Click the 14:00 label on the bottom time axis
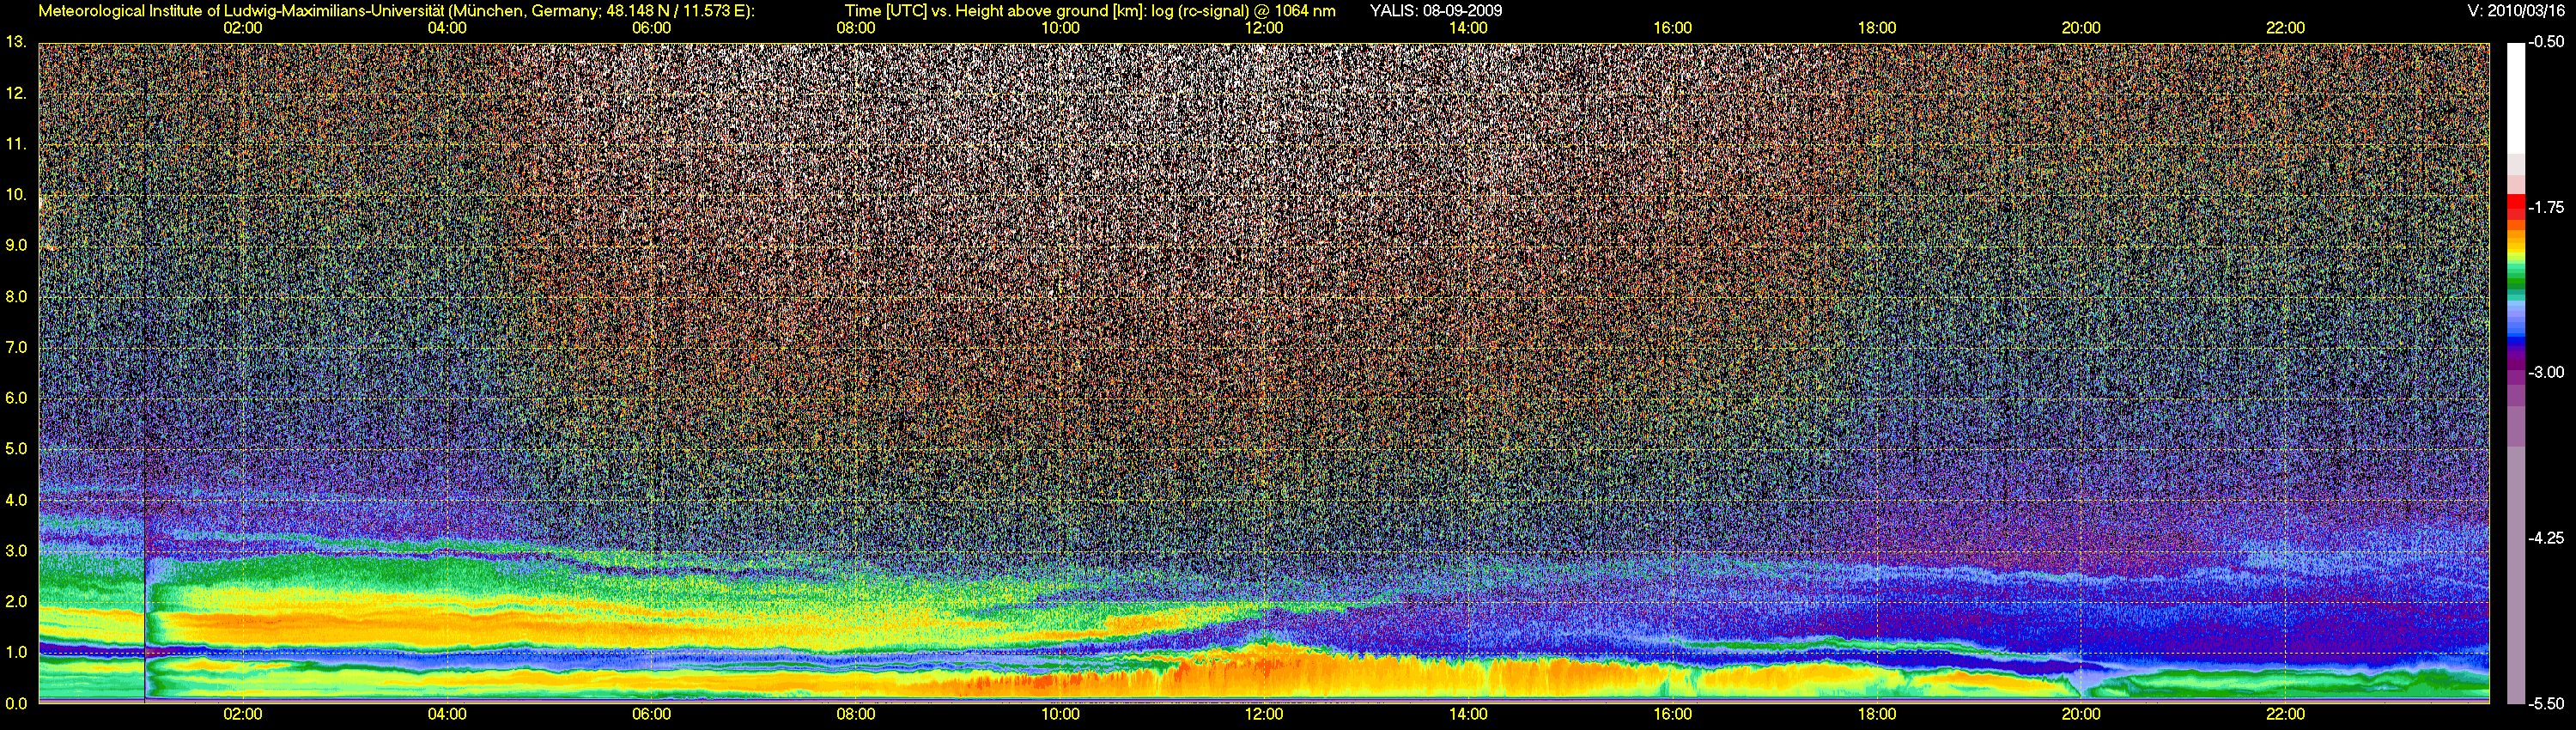The width and height of the screenshot is (2576, 730). pyautogui.click(x=1468, y=714)
